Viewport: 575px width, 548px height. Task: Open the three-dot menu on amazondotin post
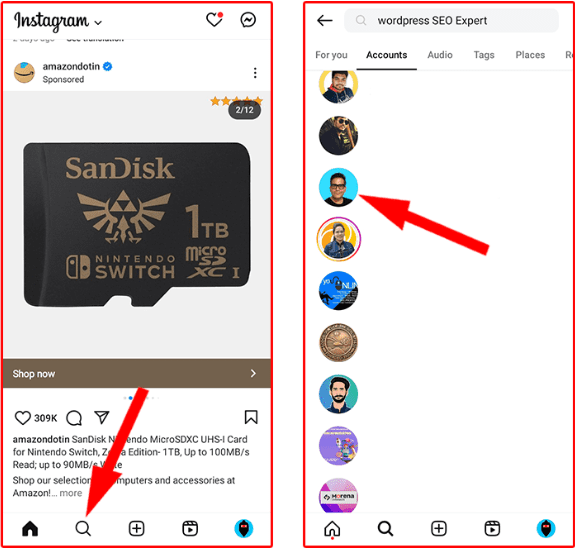click(255, 73)
